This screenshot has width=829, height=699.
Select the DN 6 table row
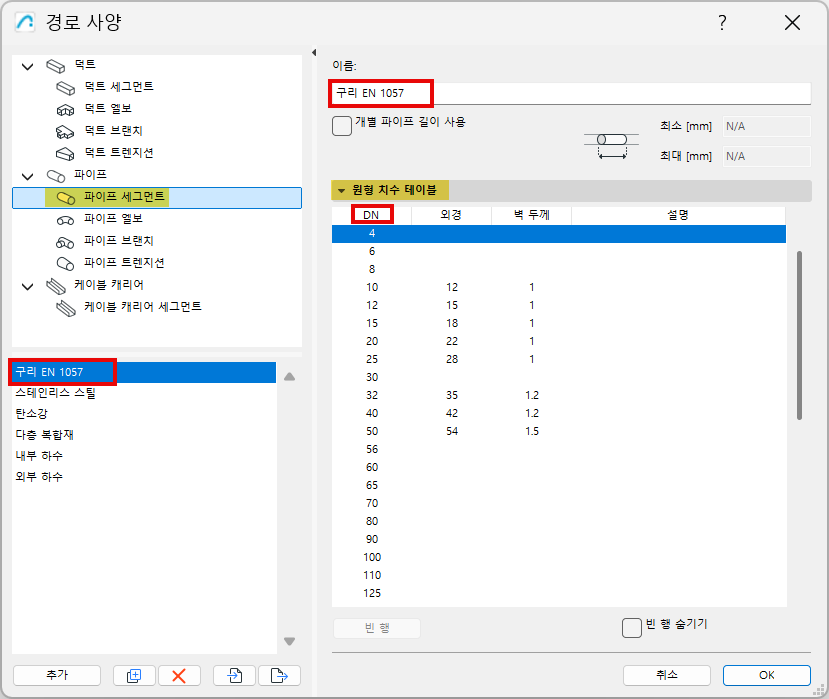(x=559, y=252)
